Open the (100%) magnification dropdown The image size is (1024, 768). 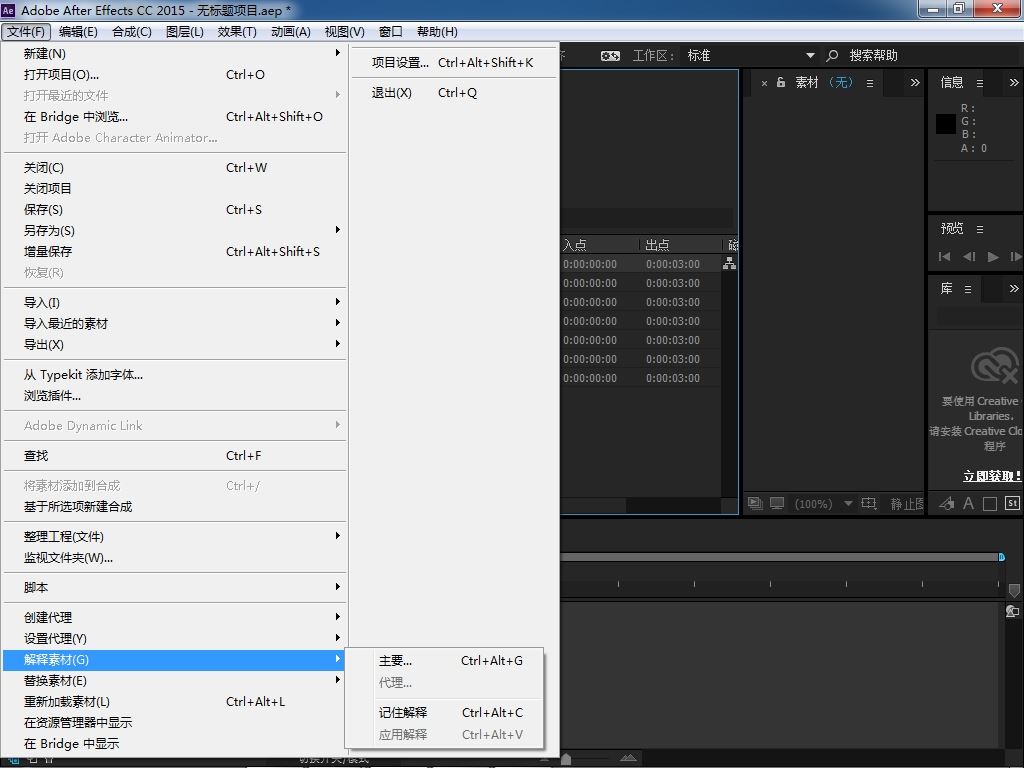tap(824, 504)
